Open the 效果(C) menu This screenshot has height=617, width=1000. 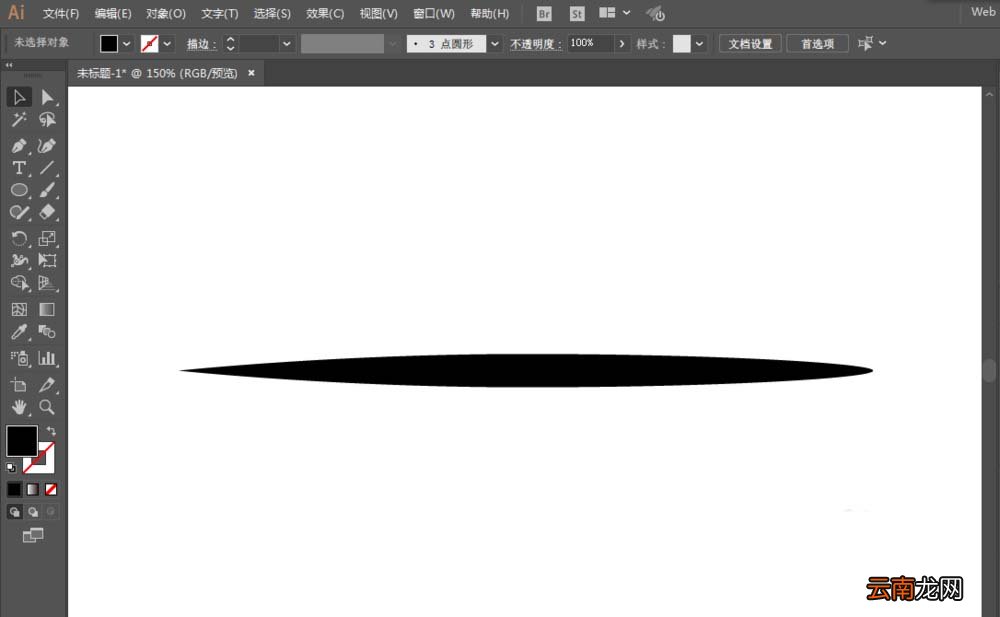(325, 13)
